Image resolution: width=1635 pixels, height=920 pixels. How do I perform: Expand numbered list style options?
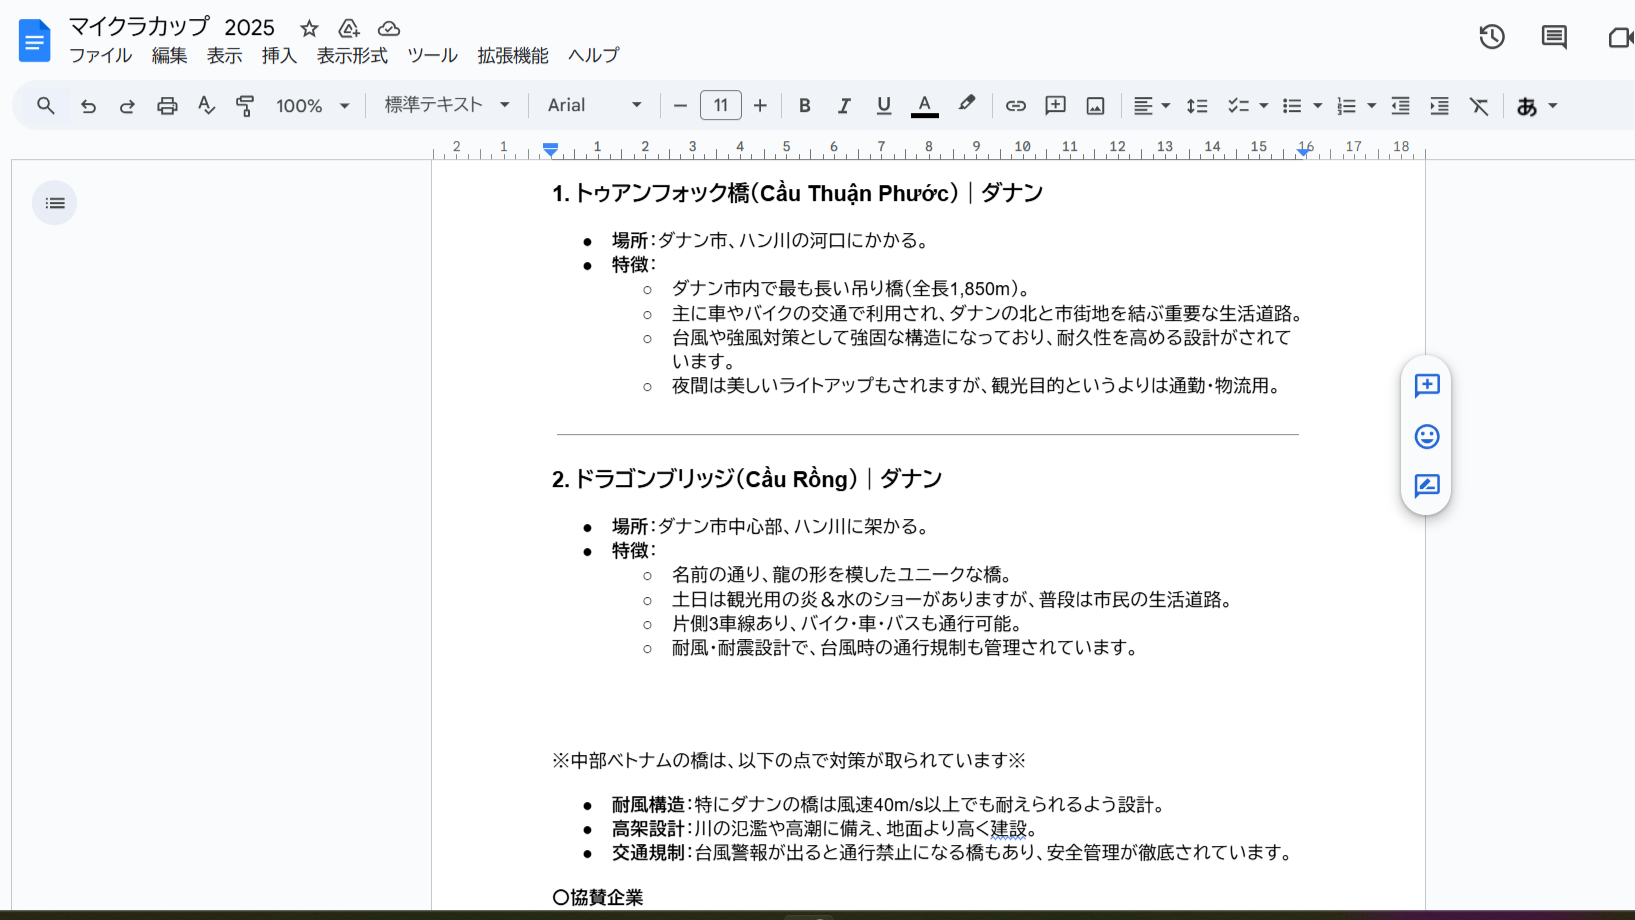tap(1372, 105)
